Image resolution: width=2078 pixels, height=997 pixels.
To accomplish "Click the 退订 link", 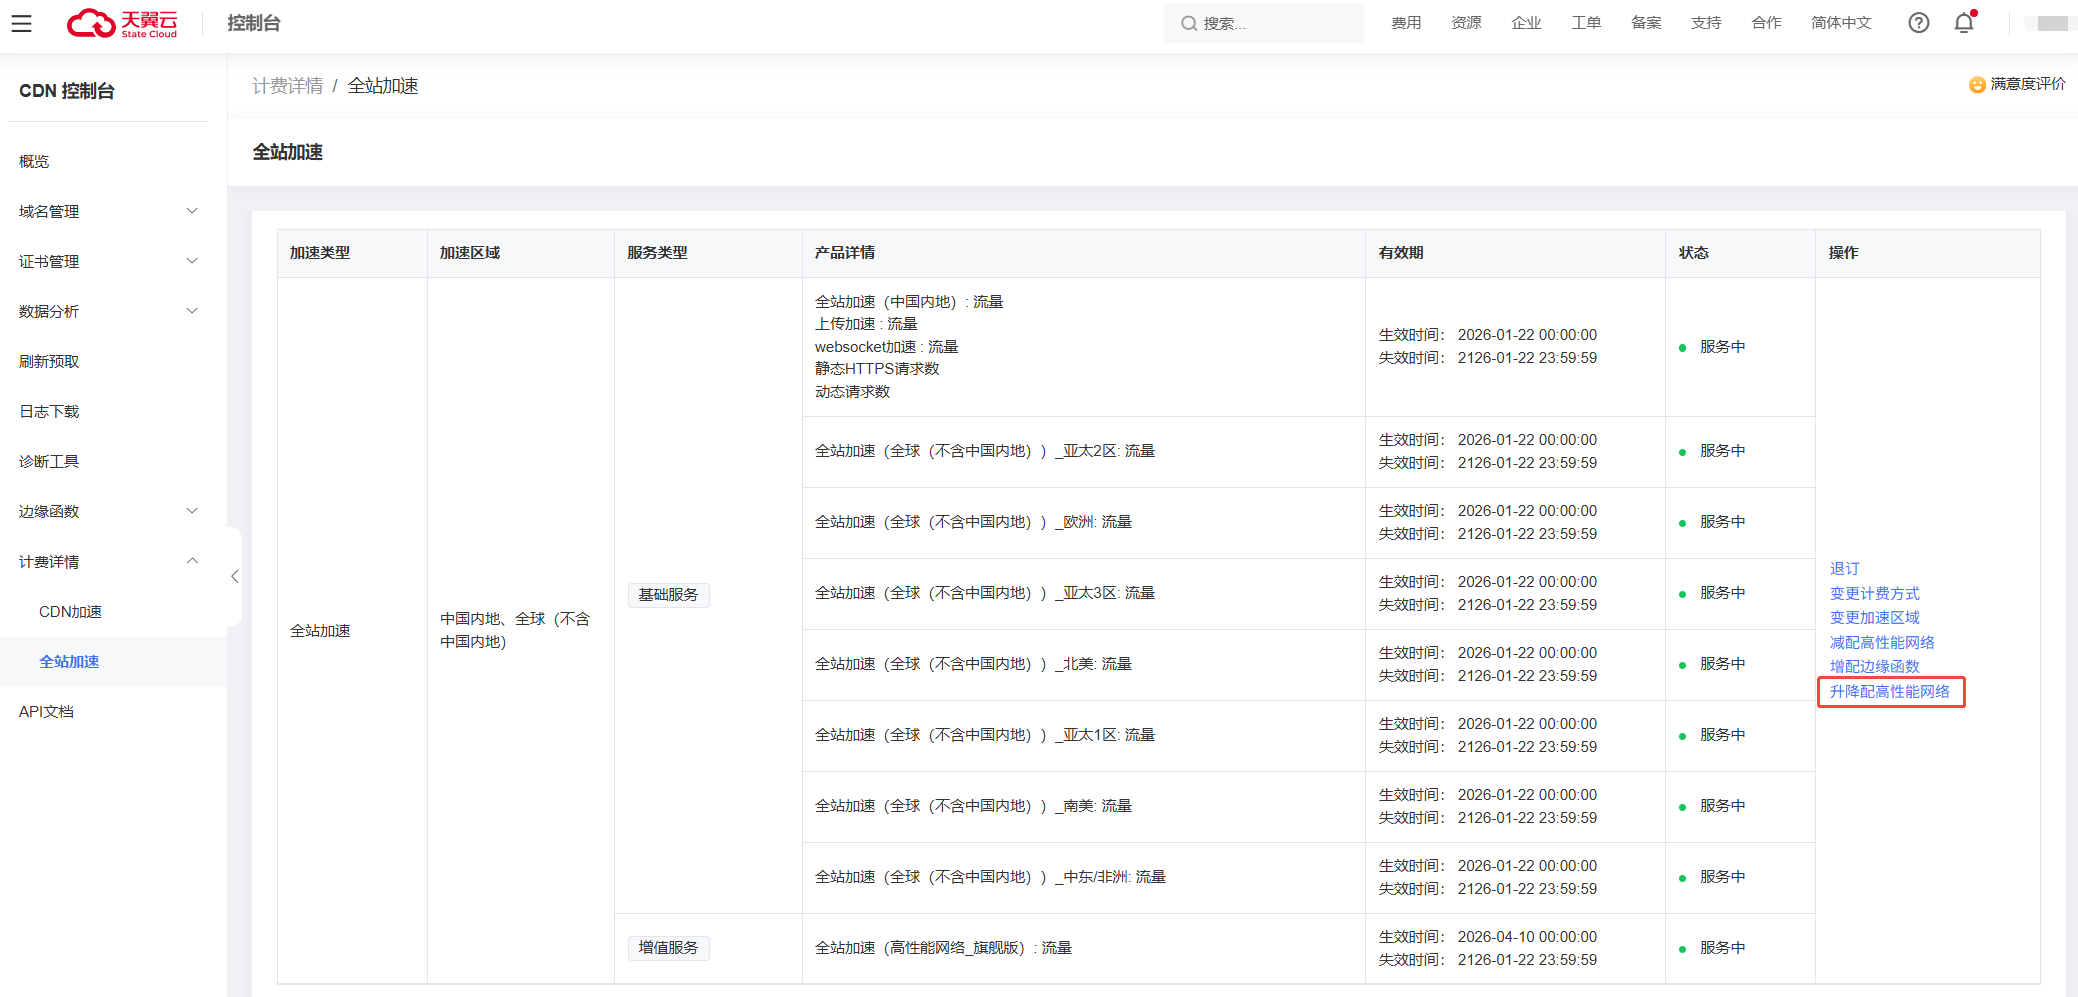I will click(1844, 569).
